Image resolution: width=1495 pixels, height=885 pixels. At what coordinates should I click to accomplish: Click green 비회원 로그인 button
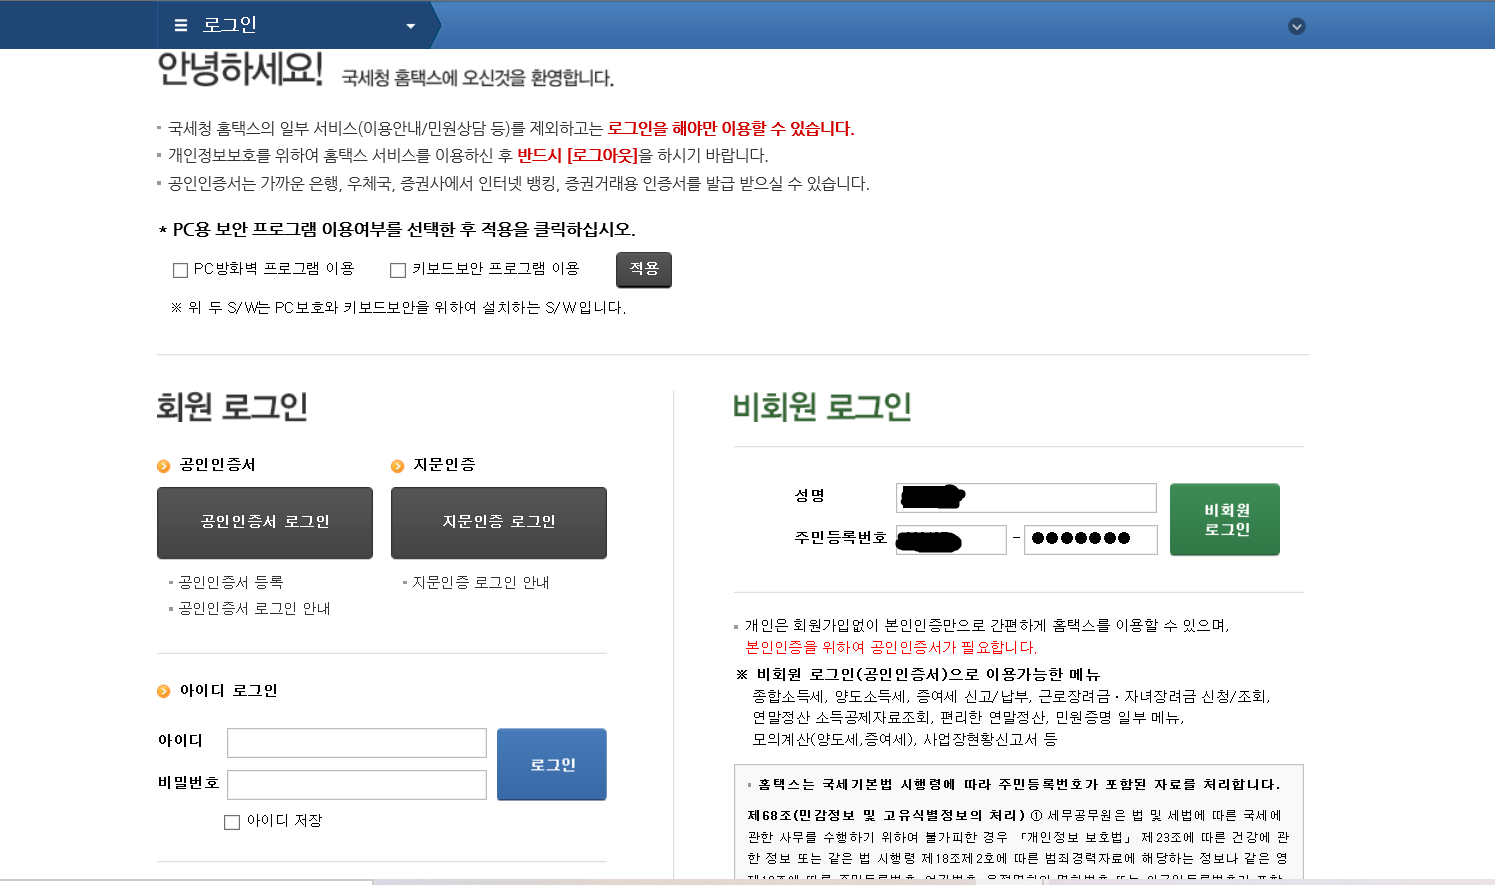(x=1225, y=519)
